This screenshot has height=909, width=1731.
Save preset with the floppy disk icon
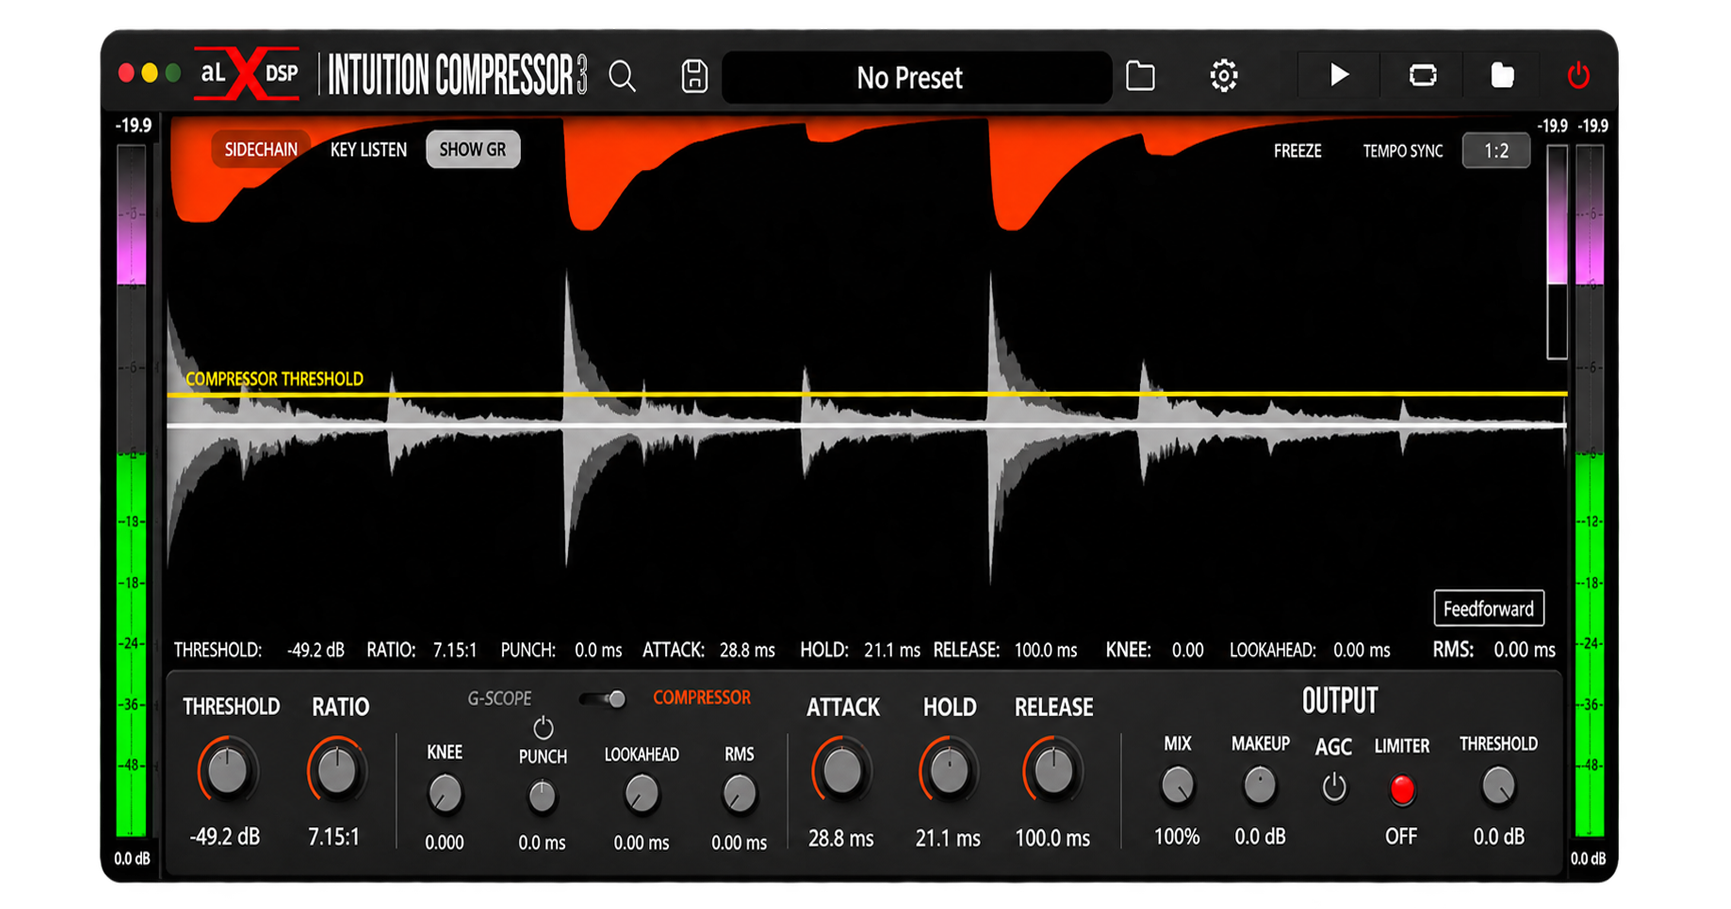[694, 76]
